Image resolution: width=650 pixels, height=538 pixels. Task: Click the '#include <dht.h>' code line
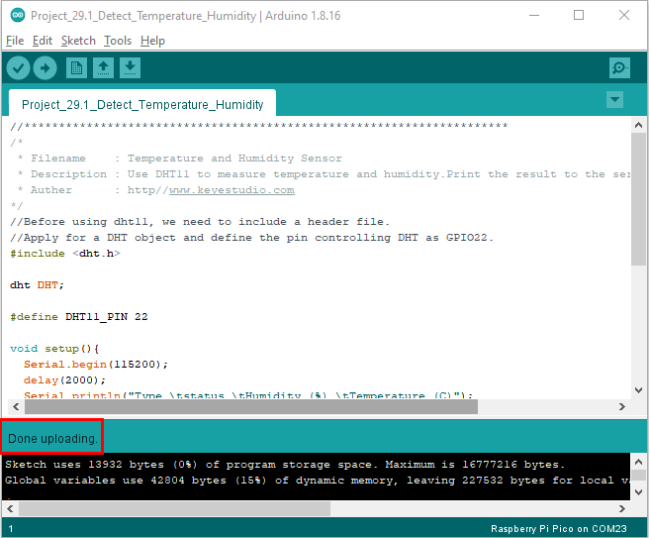click(65, 253)
